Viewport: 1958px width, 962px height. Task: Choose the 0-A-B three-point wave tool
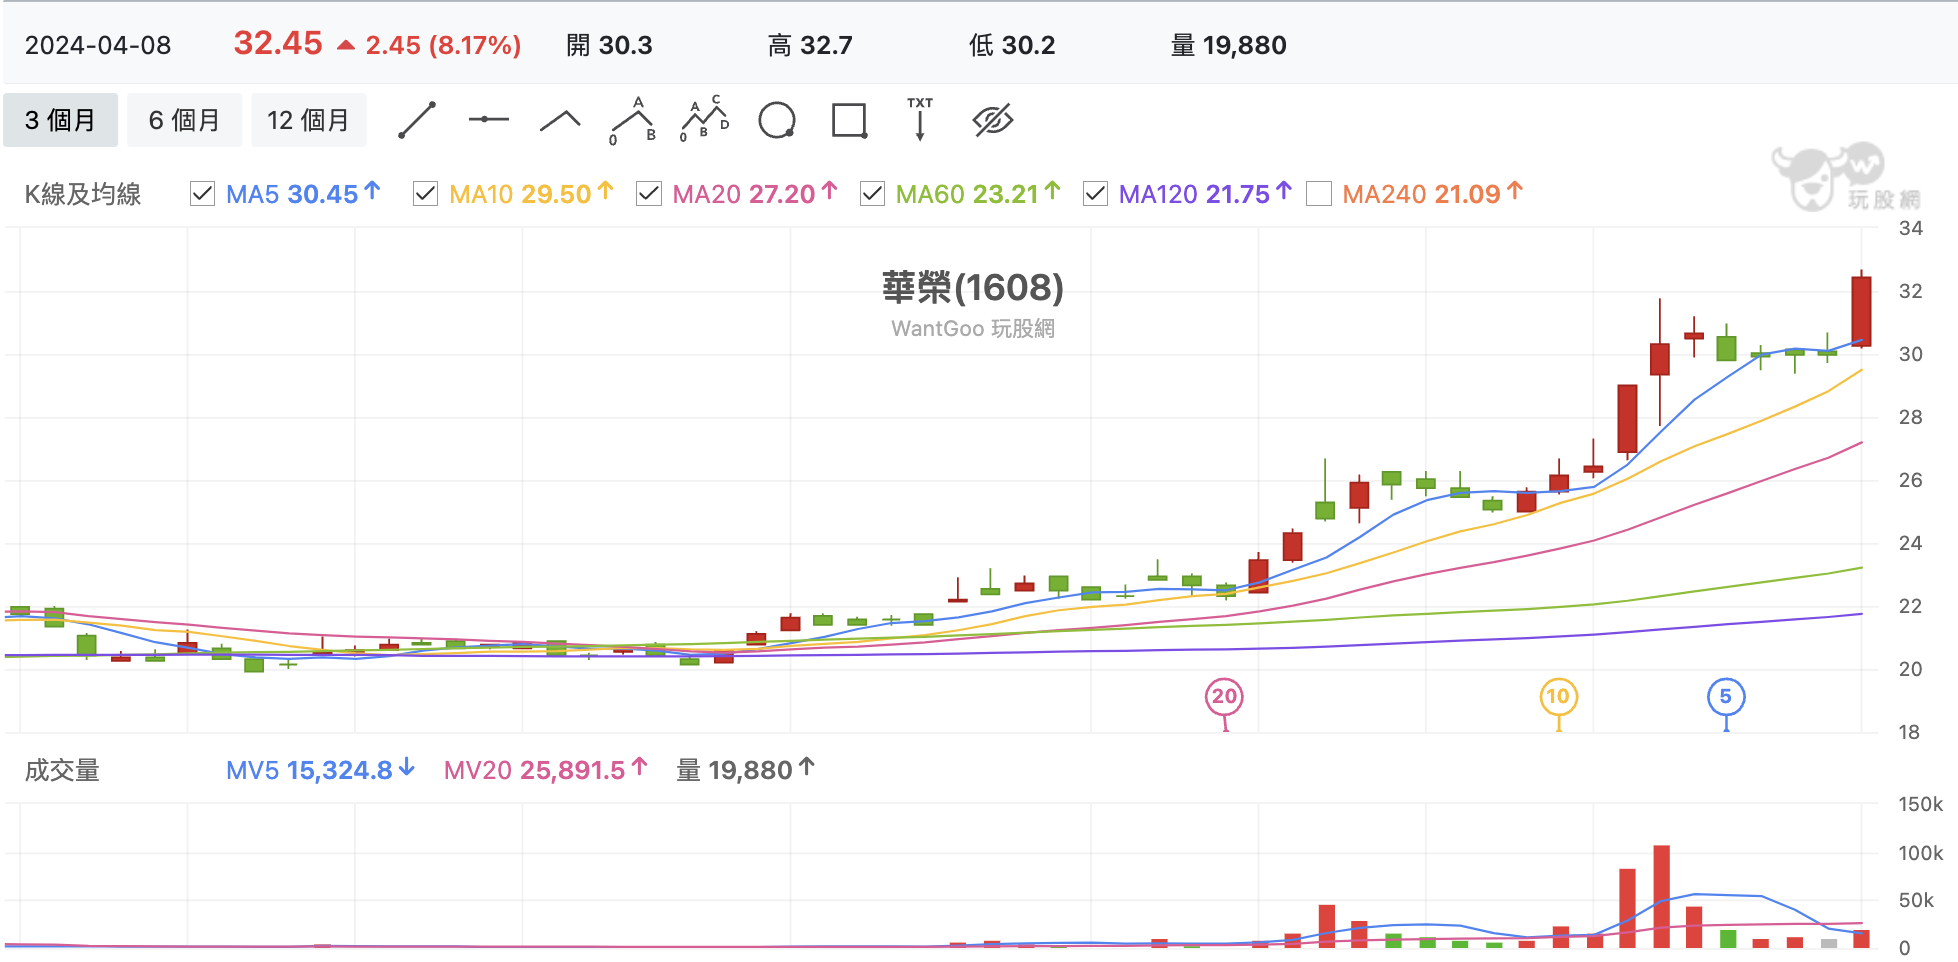633,121
